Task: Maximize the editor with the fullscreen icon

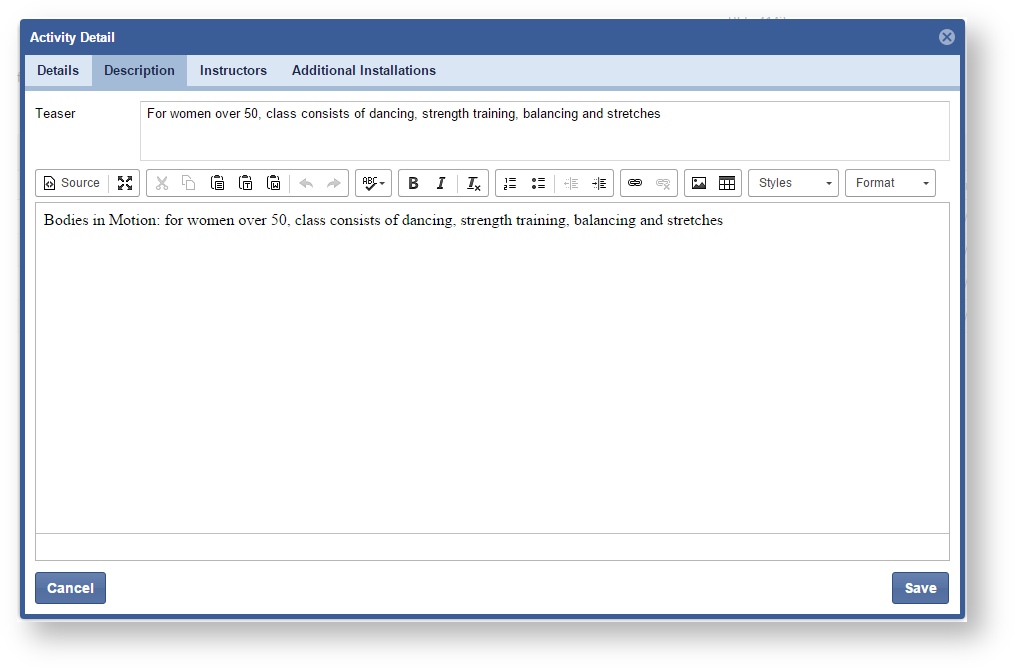Action: tap(125, 183)
